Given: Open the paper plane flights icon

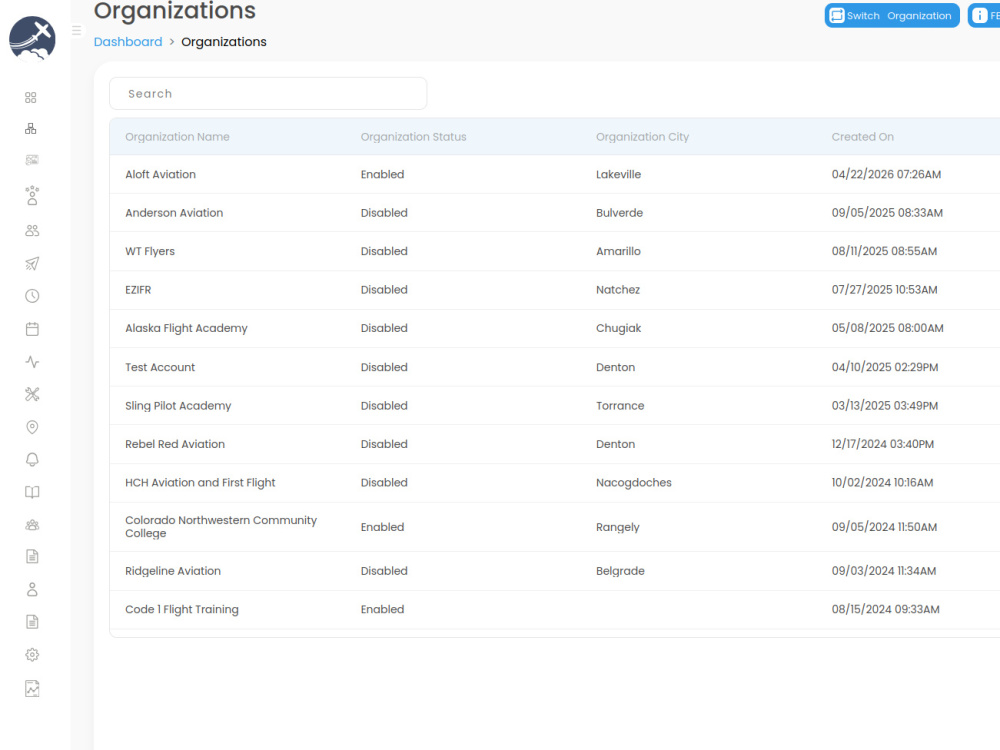Looking at the screenshot, I should coord(32,263).
